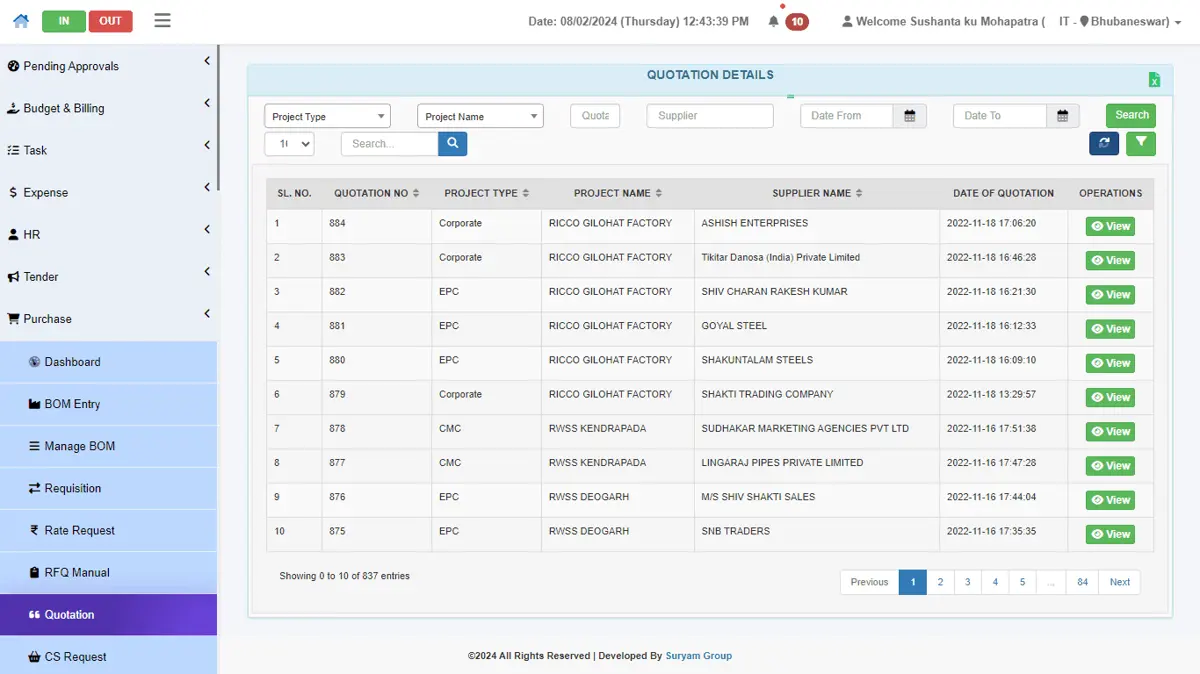Open the hamburger menu icon
Viewport: 1200px width, 674px height.
point(163,20)
